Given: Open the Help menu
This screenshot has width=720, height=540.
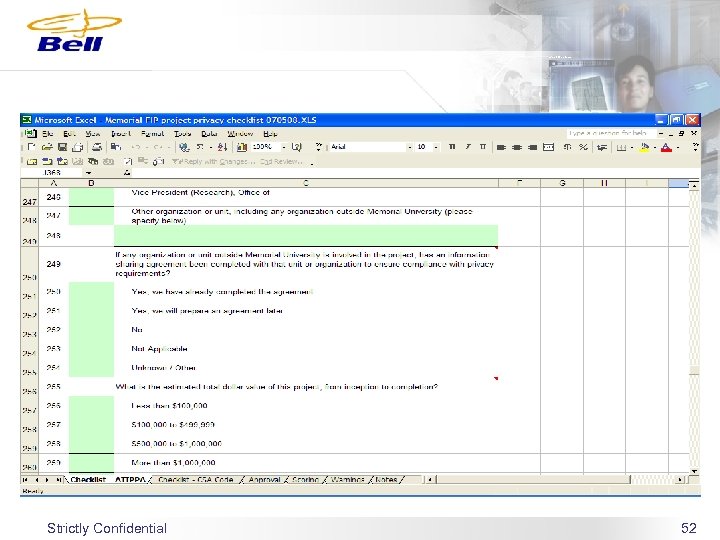Looking at the screenshot, I should 270,134.
